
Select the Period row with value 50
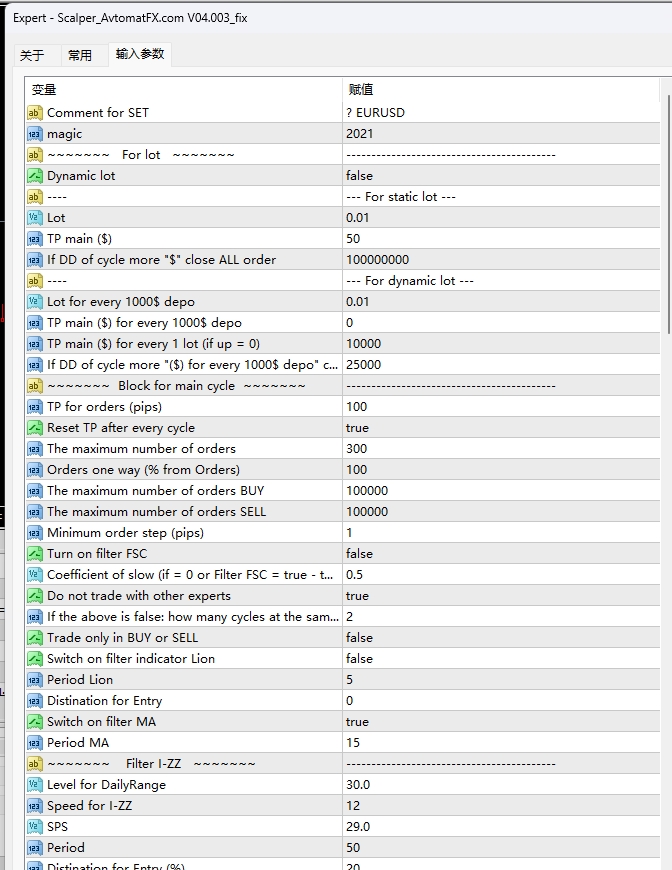[x=342, y=848]
